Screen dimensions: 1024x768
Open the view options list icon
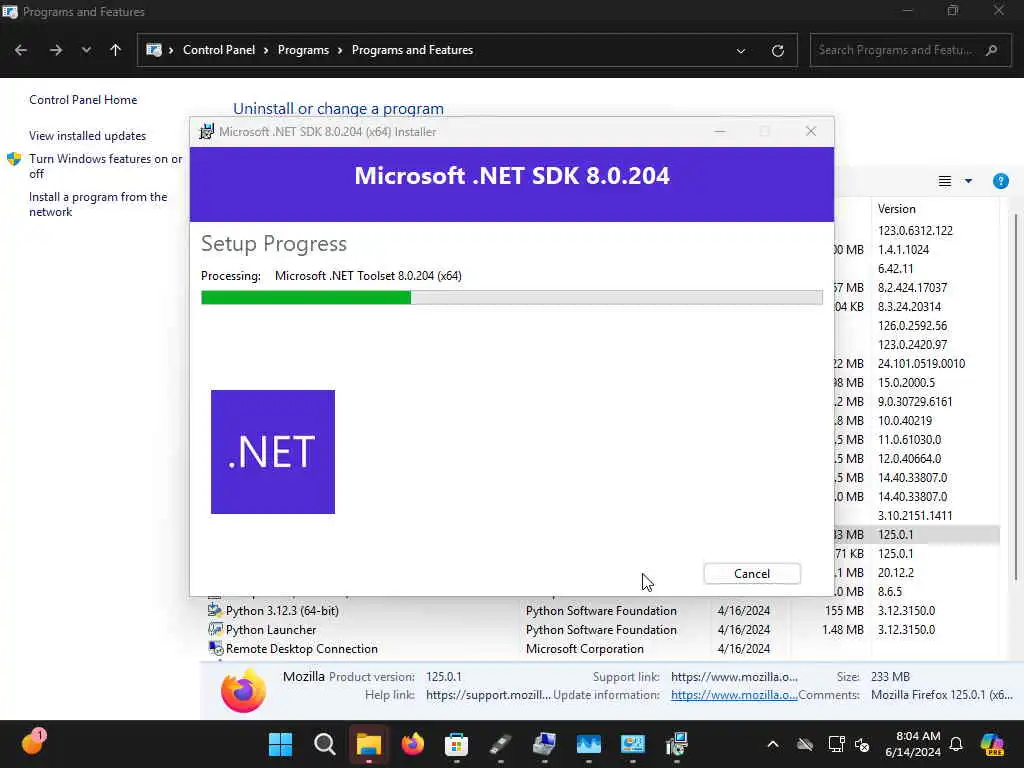pos(944,181)
